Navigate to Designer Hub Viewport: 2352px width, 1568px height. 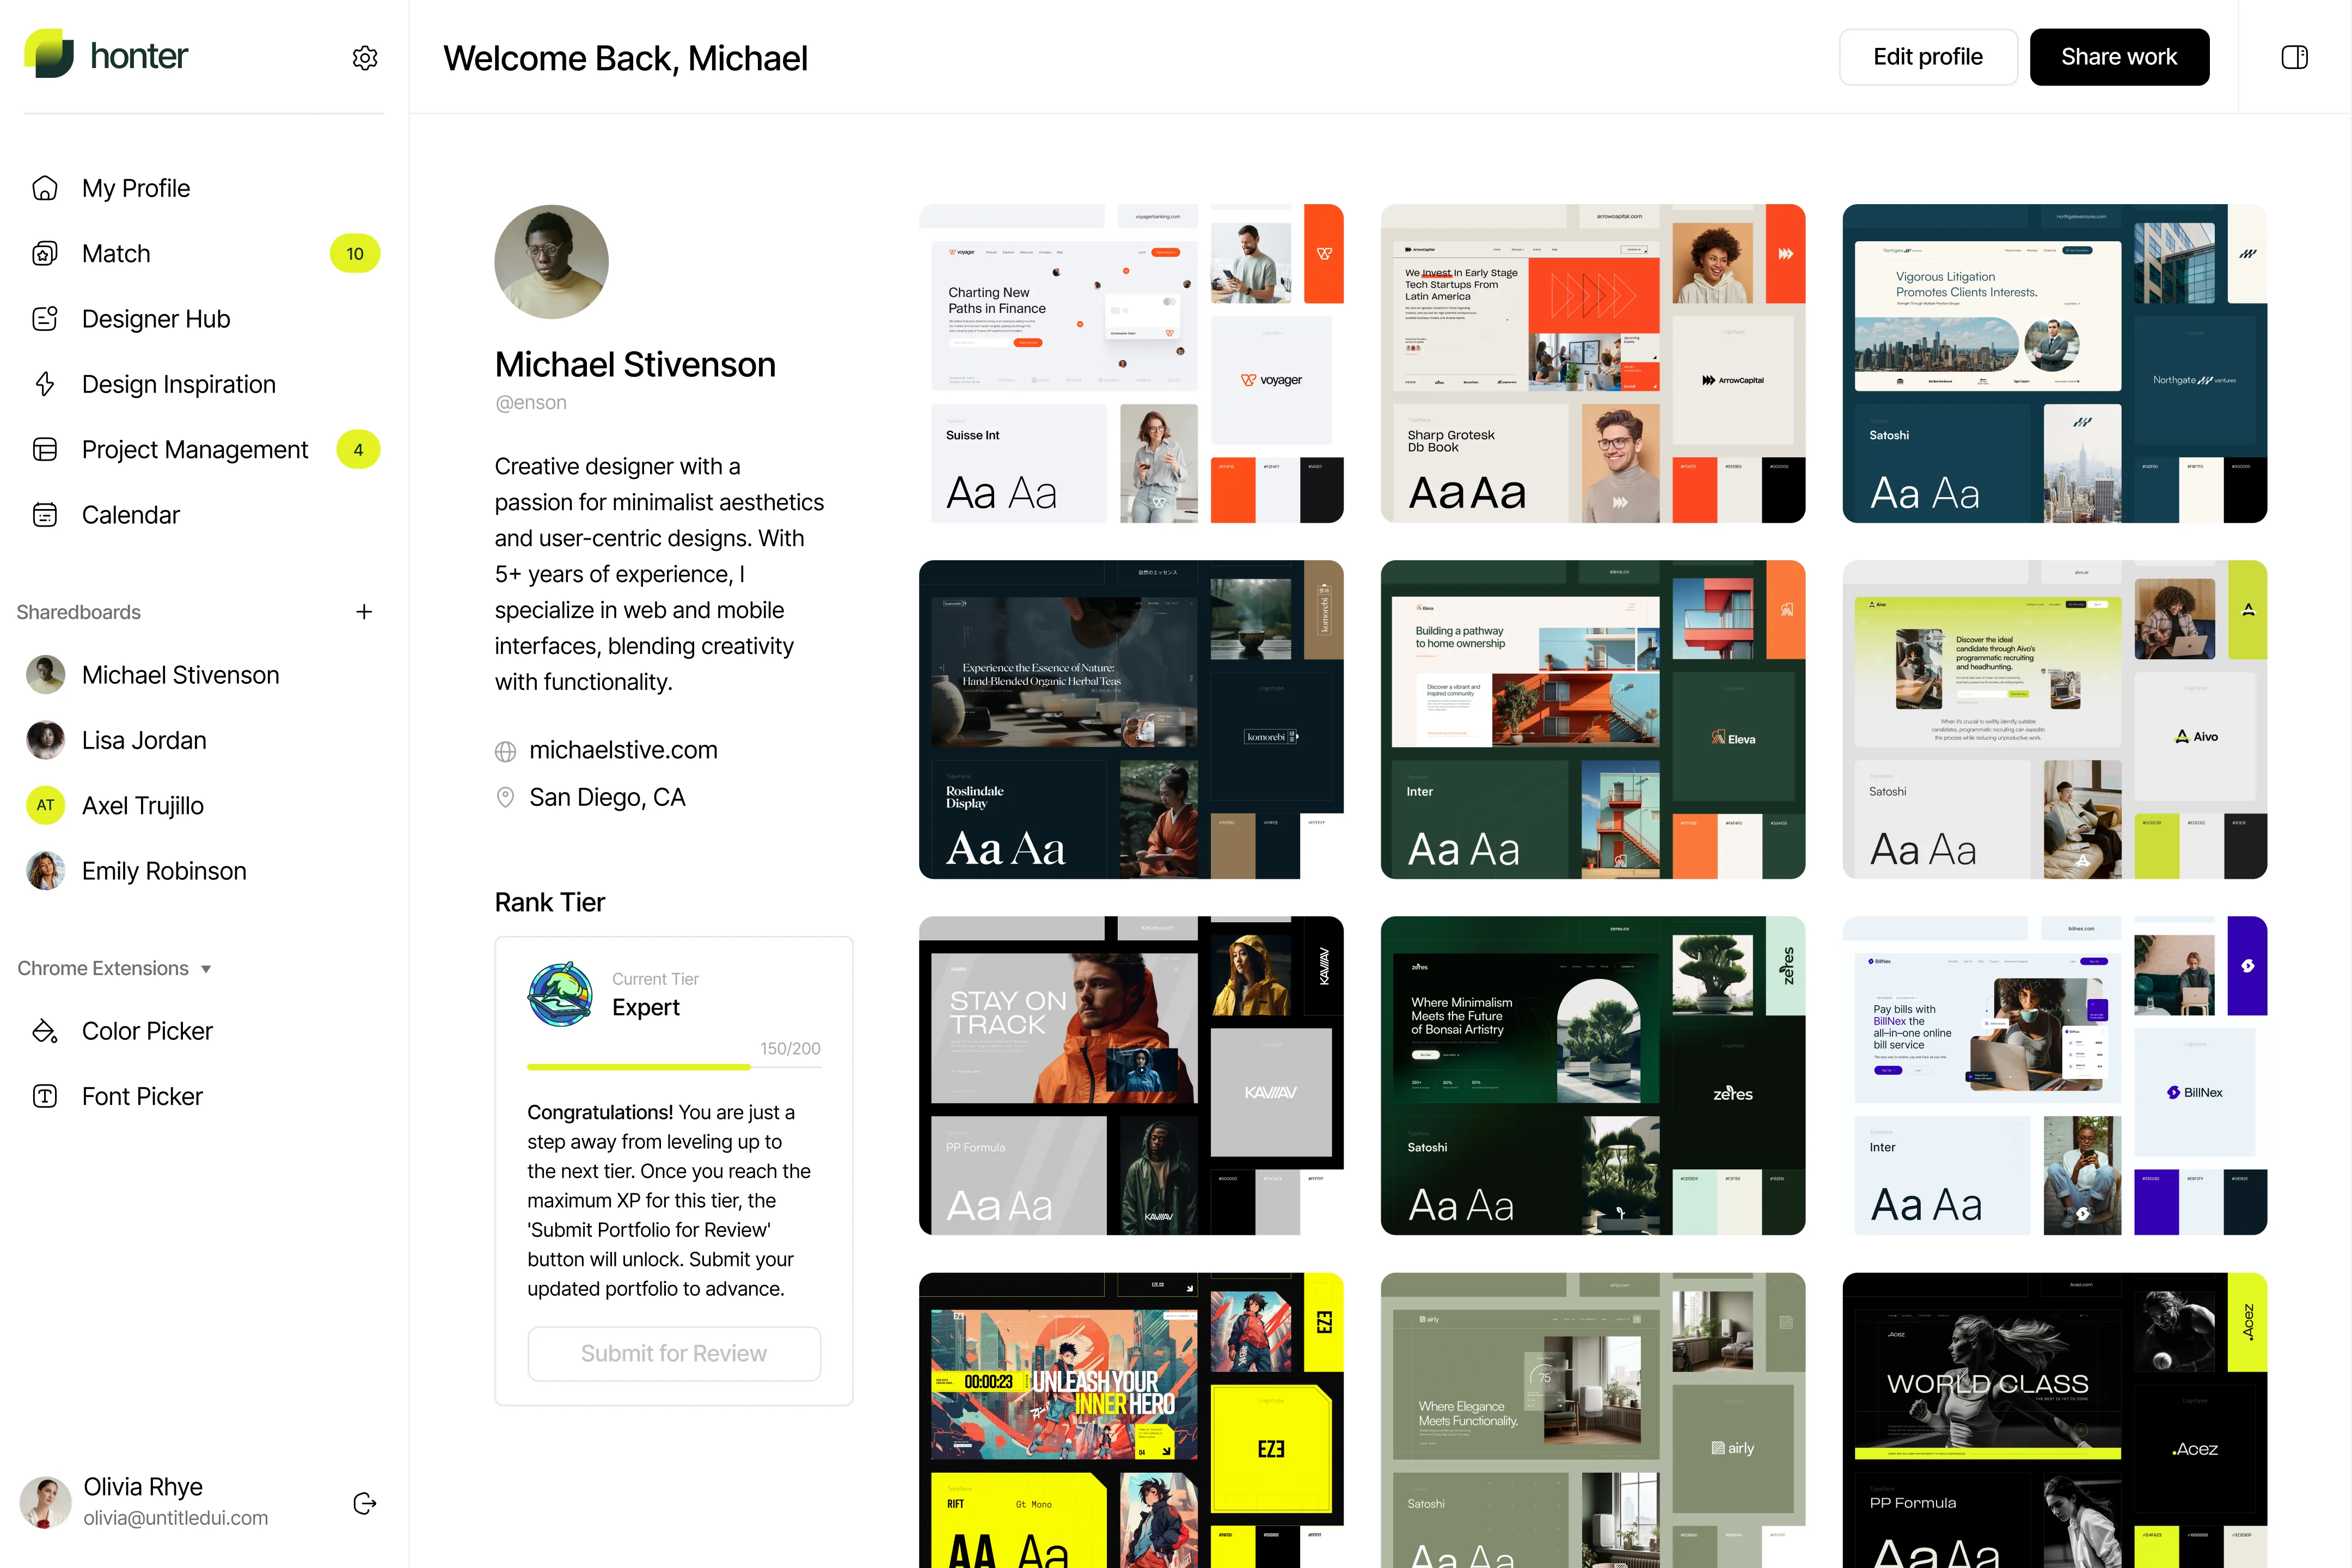pos(156,319)
